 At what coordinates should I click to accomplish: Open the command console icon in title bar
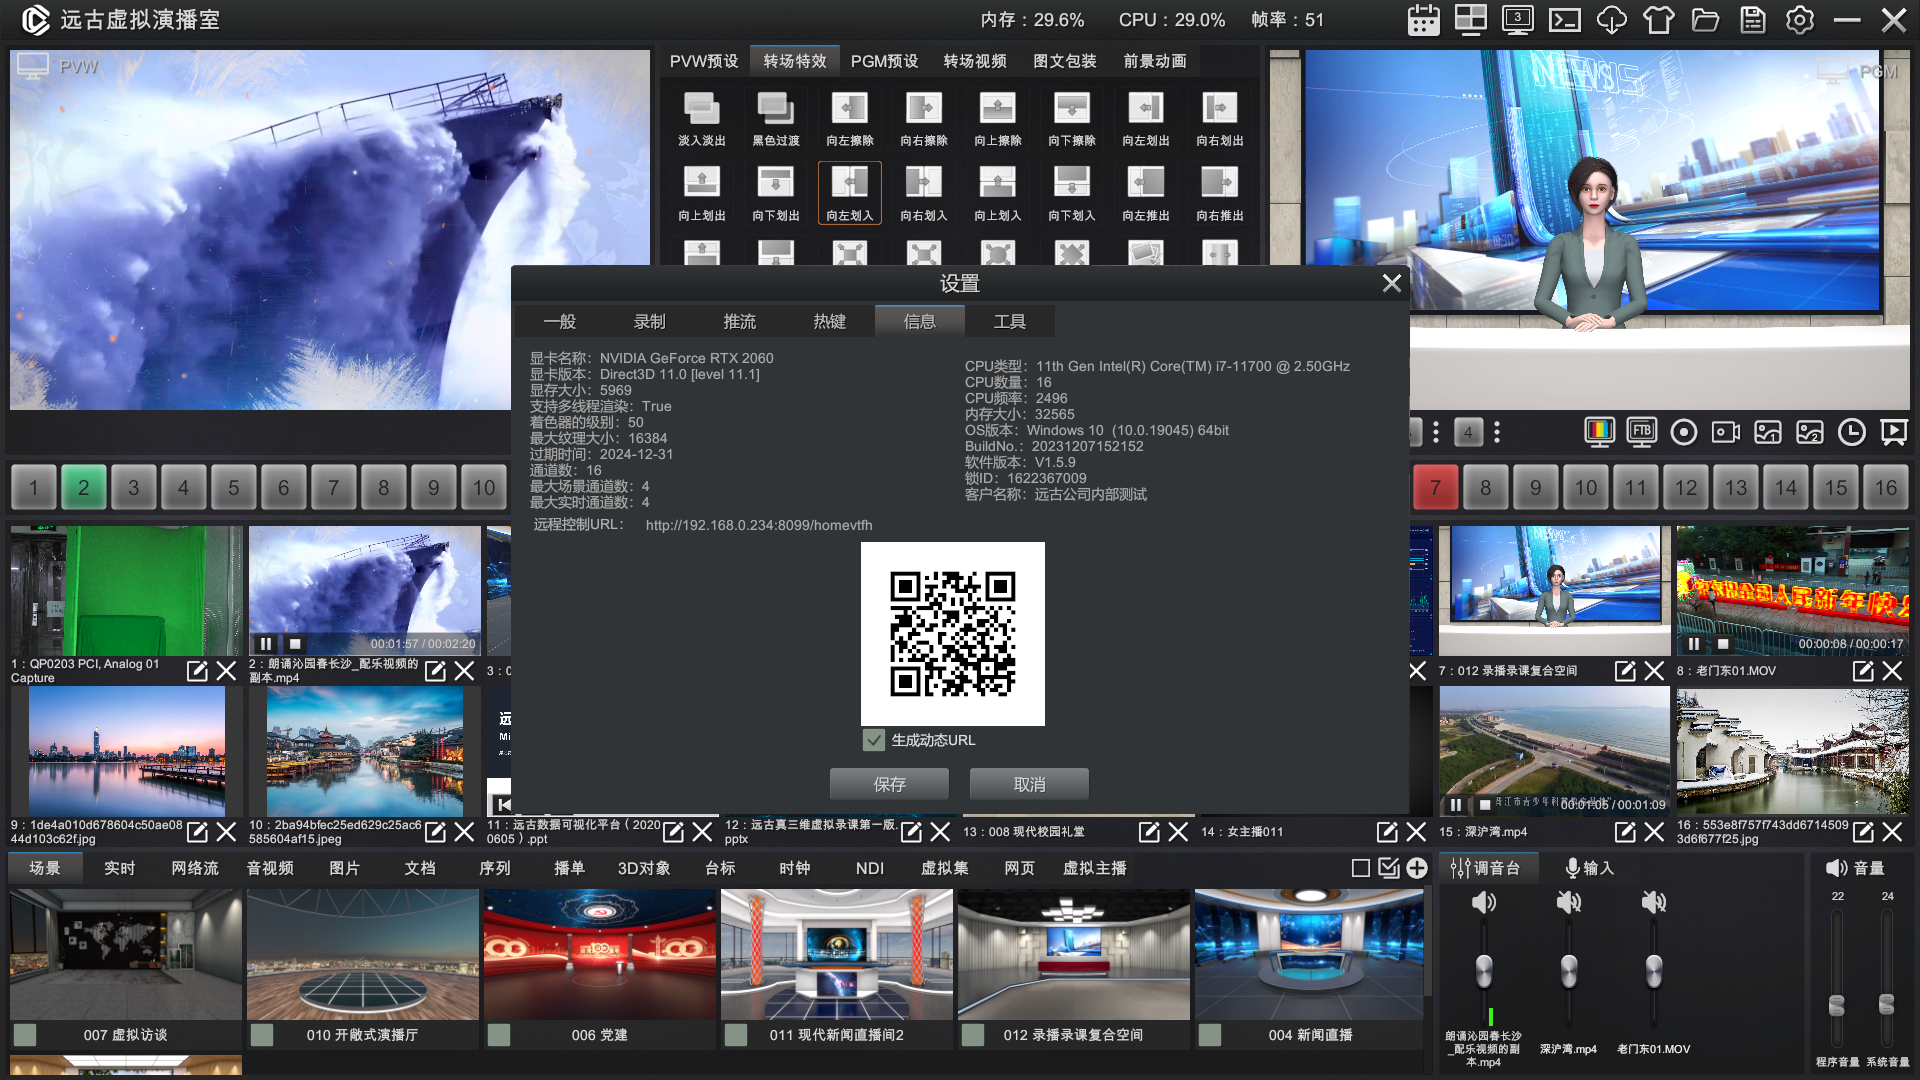click(1564, 20)
